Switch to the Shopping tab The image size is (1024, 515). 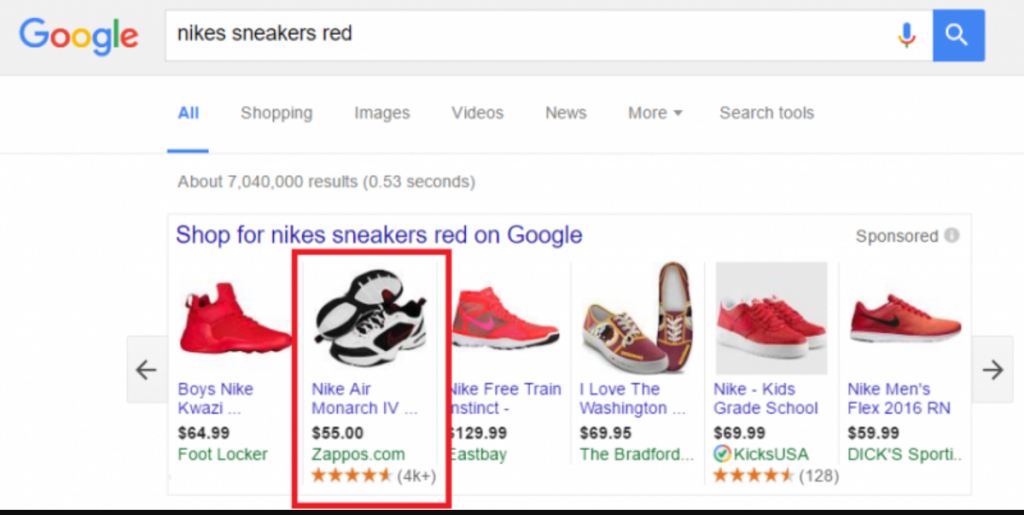click(x=276, y=113)
